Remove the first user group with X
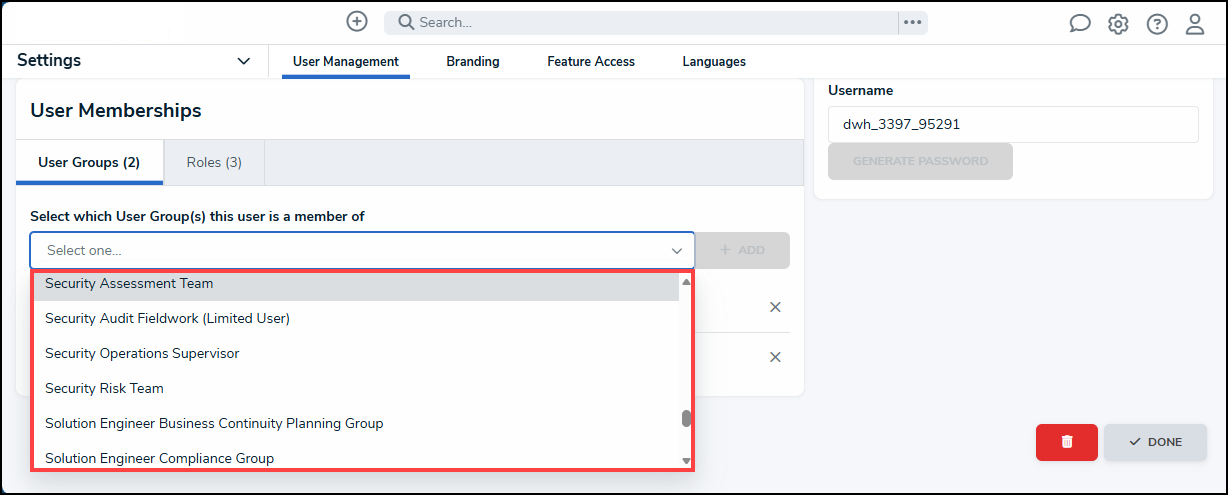Image resolution: width=1228 pixels, height=495 pixels. [775, 307]
